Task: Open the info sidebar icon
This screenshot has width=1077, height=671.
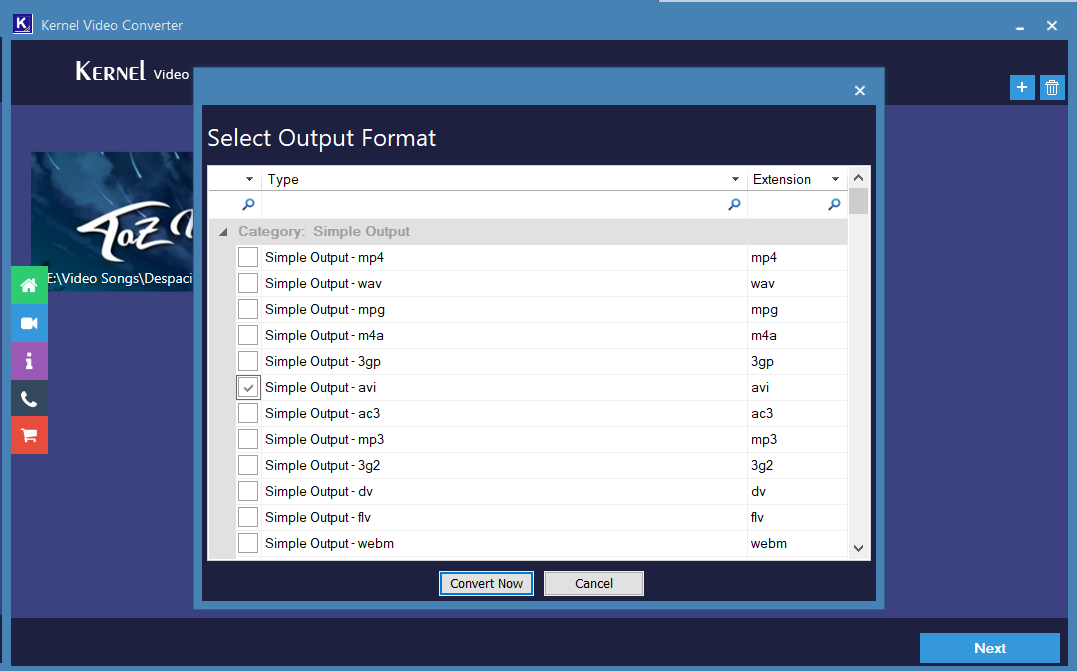Action: (x=30, y=361)
